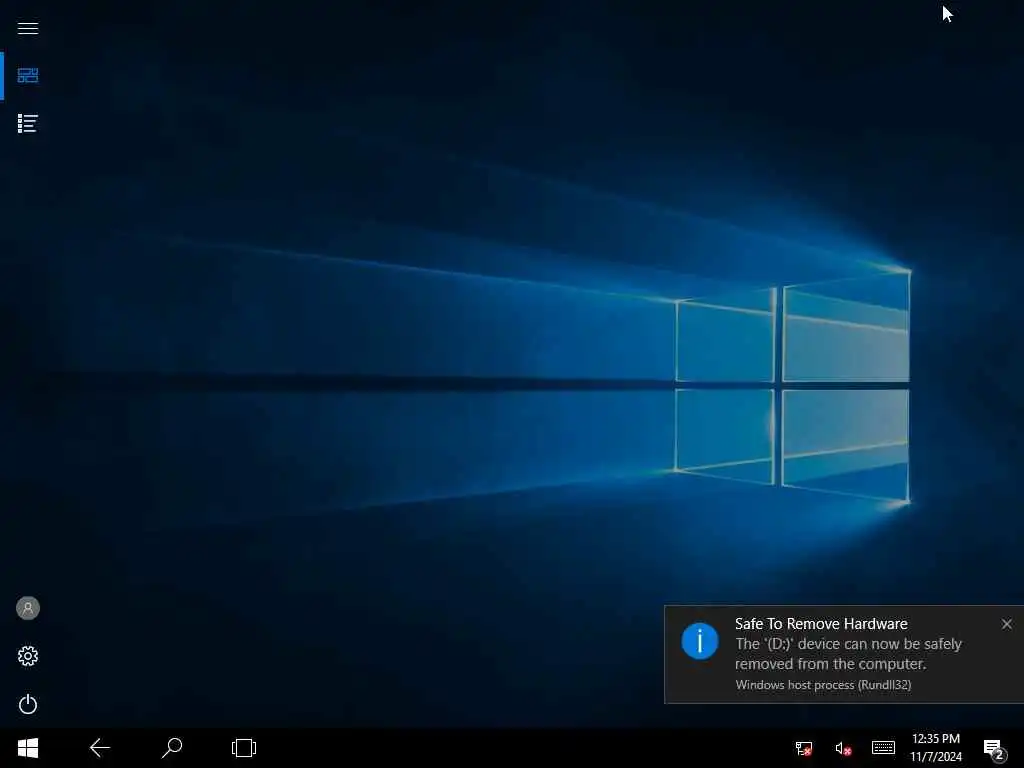1024x768 pixels.
Task: Click the muted volume tray icon
Action: tap(843, 748)
